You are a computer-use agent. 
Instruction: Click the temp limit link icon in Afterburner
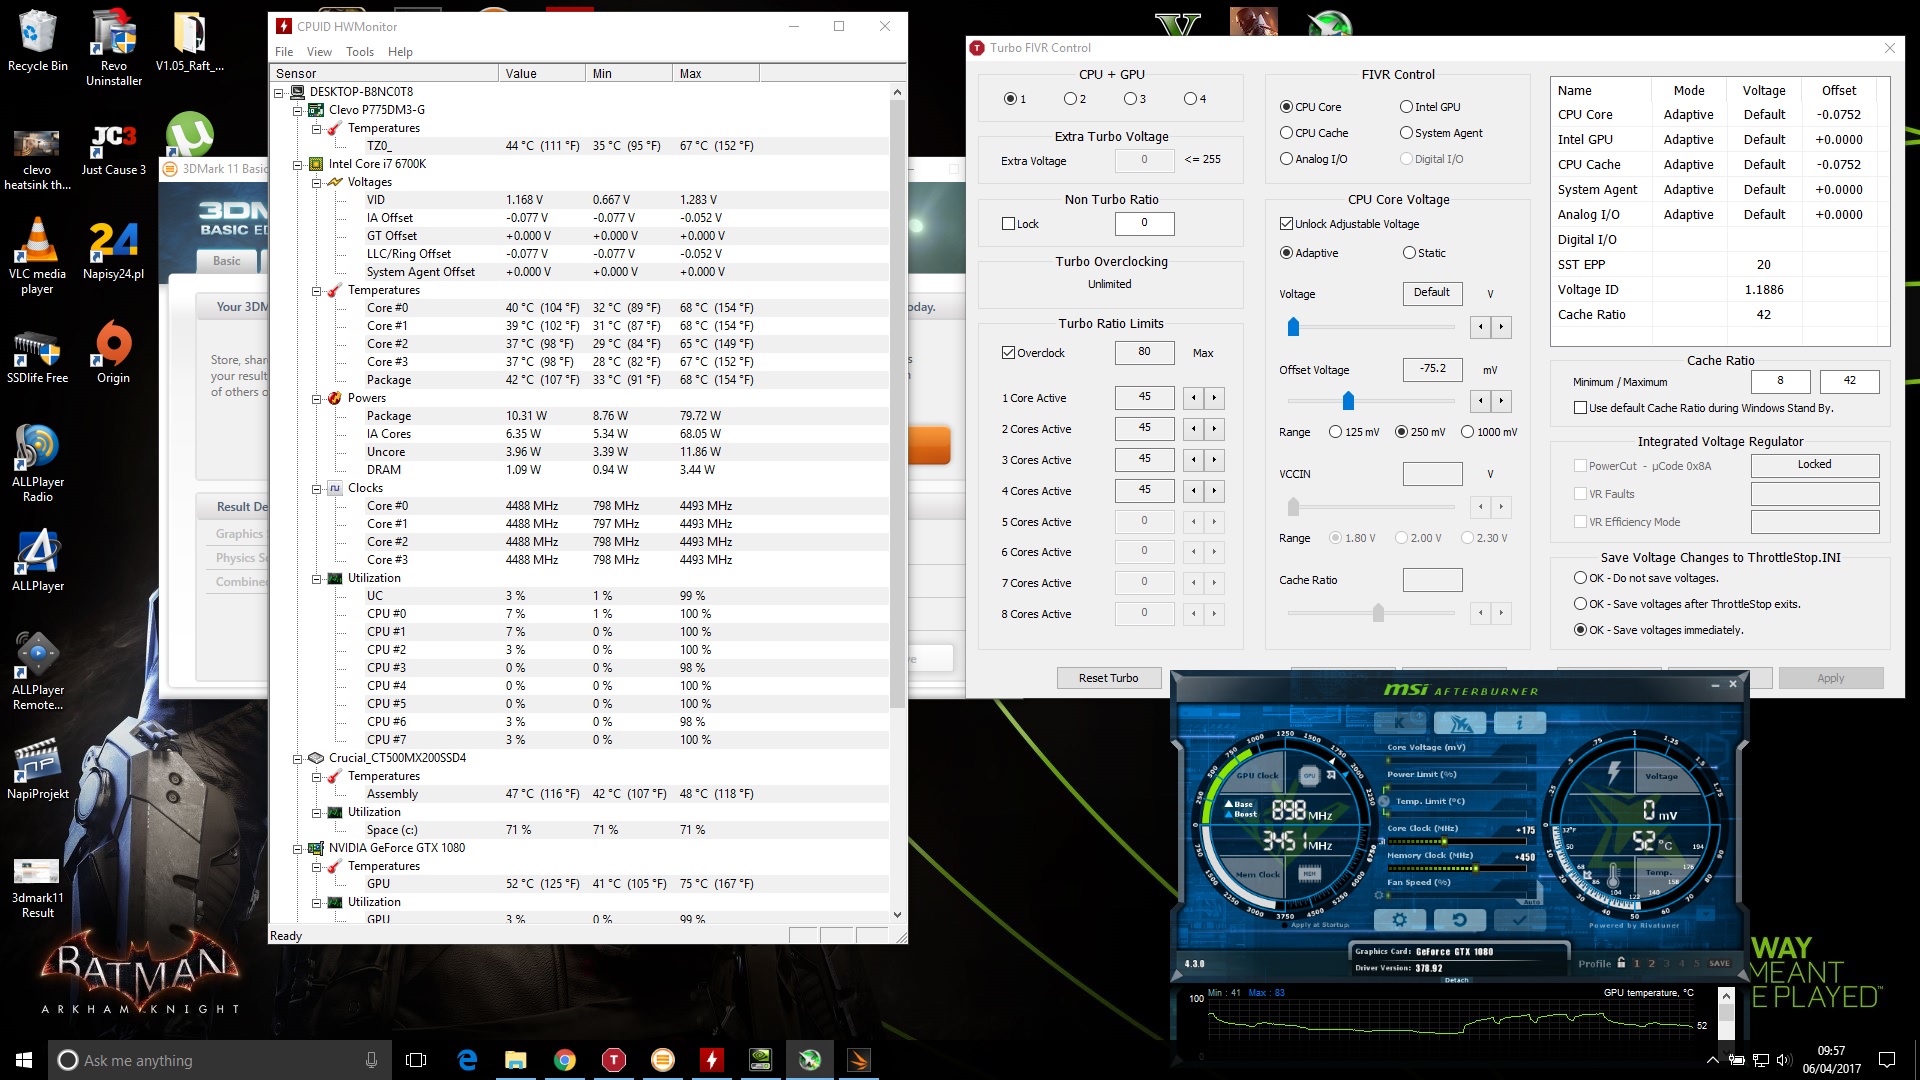tap(1385, 801)
